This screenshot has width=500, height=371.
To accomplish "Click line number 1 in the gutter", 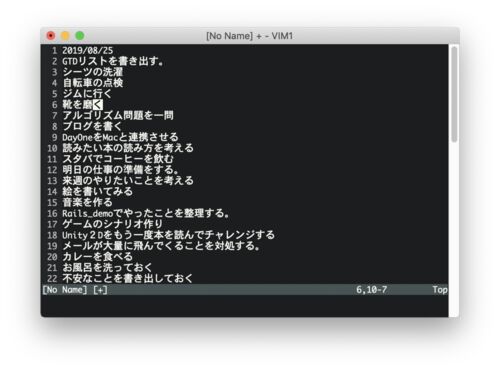I will click(x=55, y=51).
